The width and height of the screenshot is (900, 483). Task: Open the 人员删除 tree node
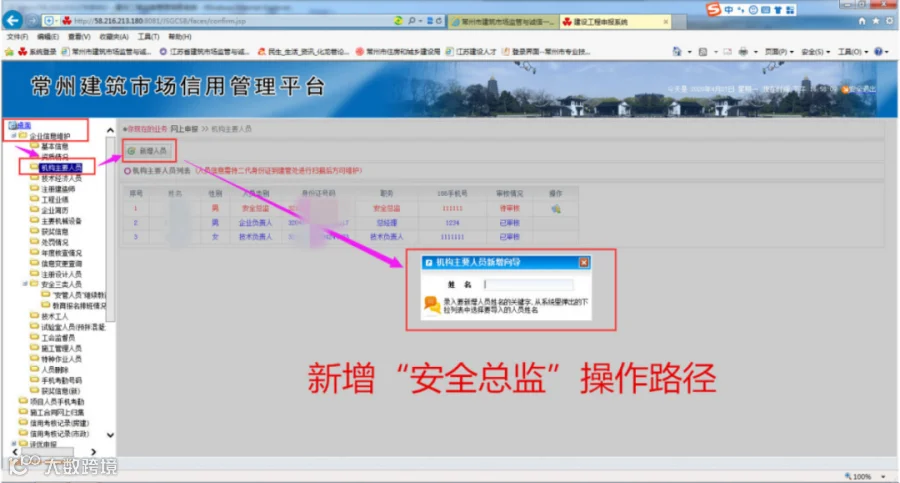[x=55, y=370]
